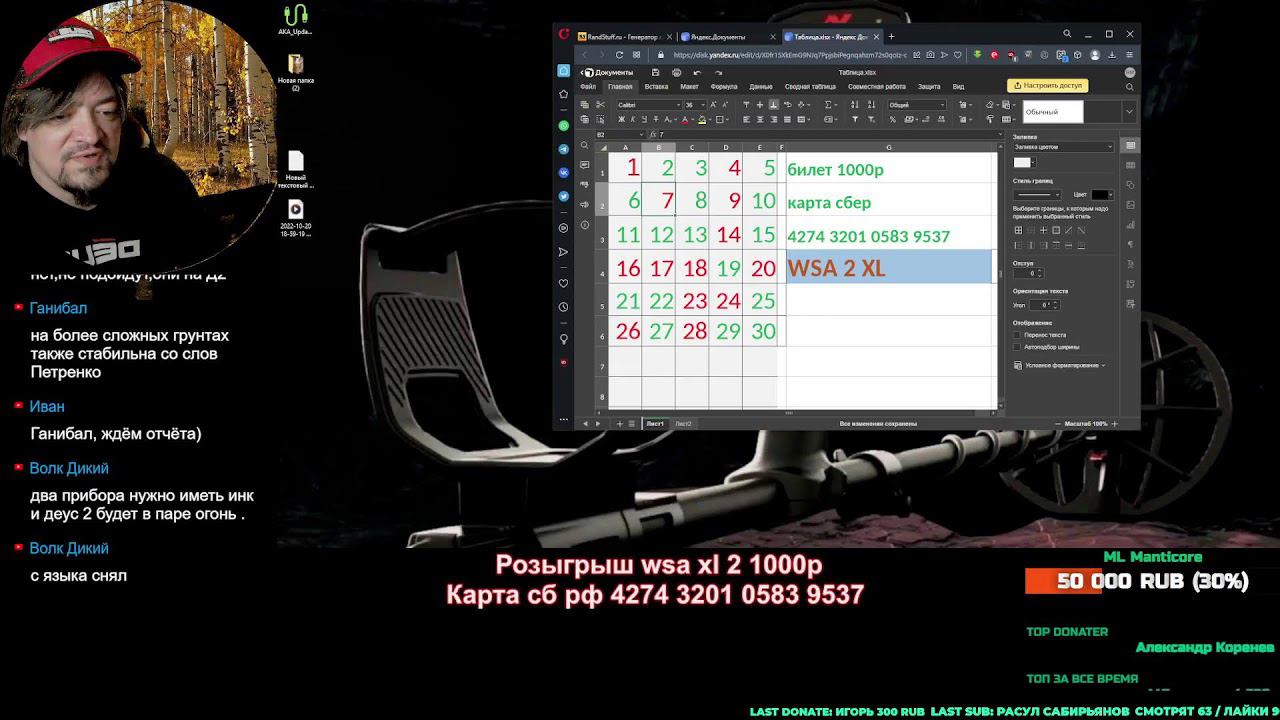Image resolution: width=1280 pixels, height=720 pixels.
Task: Click the formula bar input field
Action: 825,134
